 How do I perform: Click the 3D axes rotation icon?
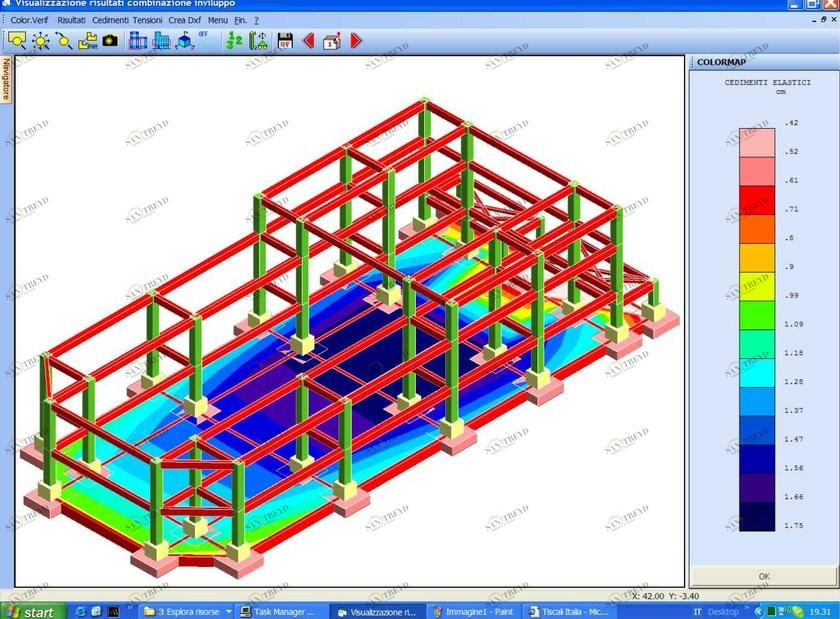[185, 41]
